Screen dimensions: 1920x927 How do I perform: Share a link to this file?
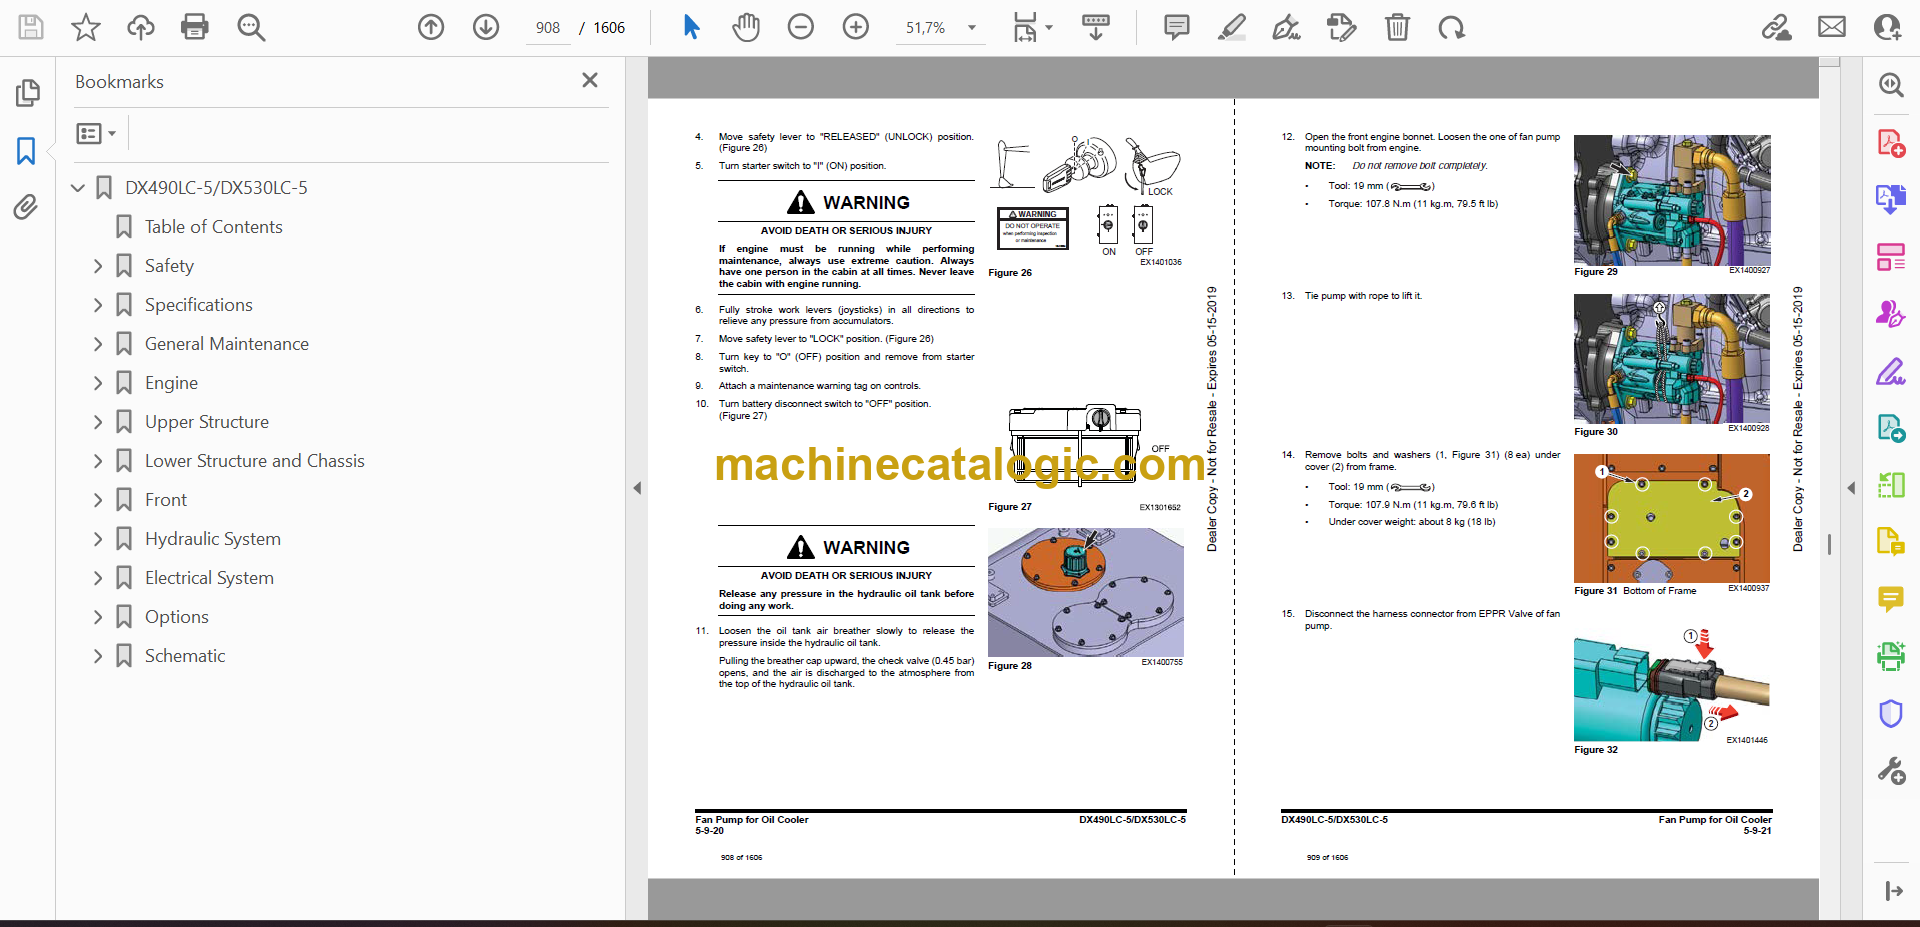point(1777,27)
